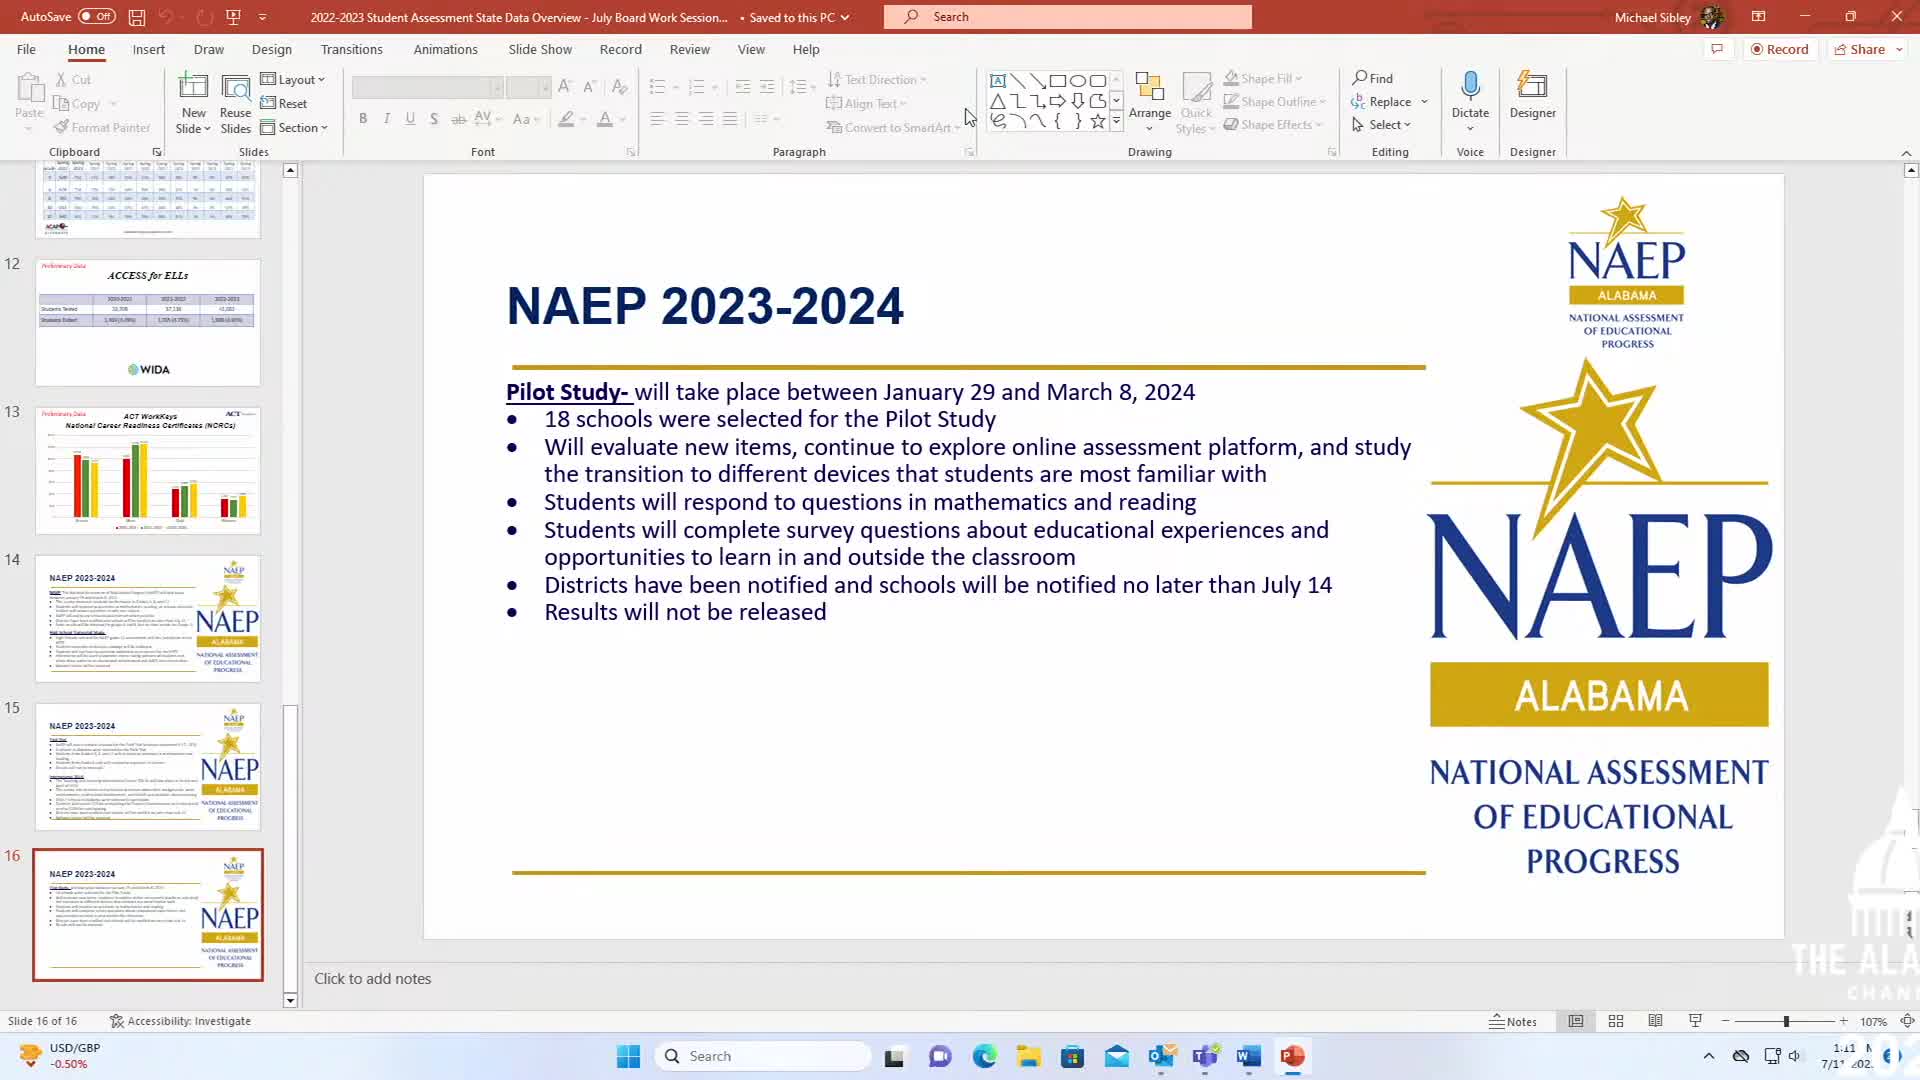
Task: Start Slide Show from status bar
Action: click(1695, 1021)
